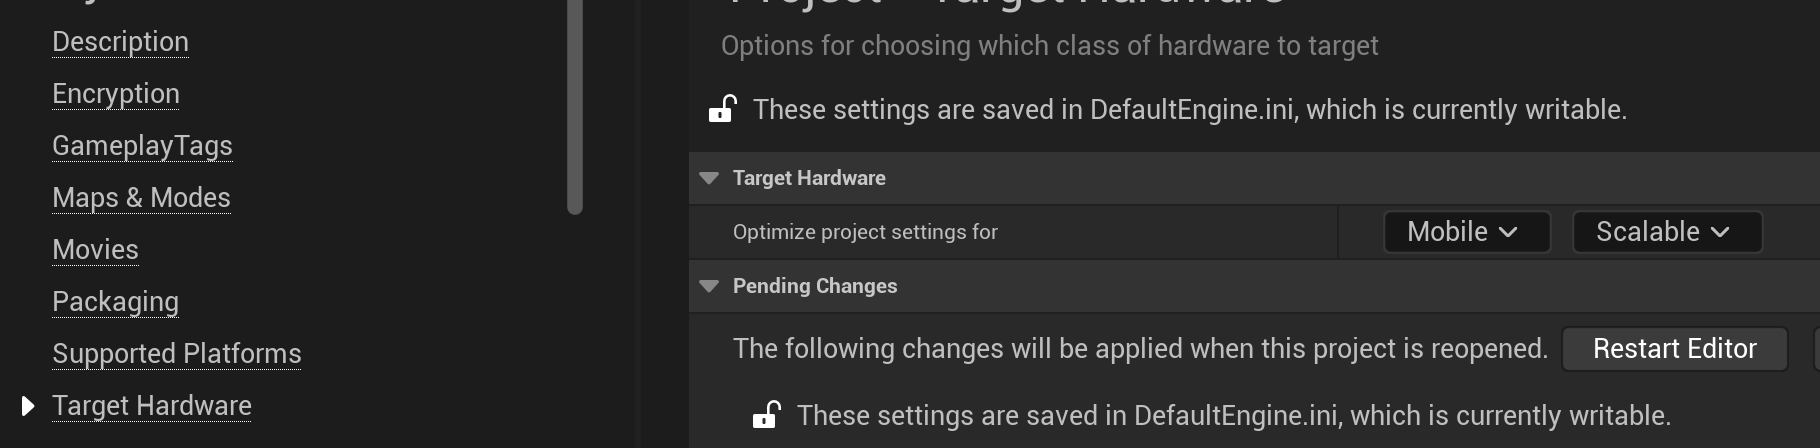Click the partially visible button right of Restart Editor
Image resolution: width=1820 pixels, height=448 pixels.
[1815, 349]
